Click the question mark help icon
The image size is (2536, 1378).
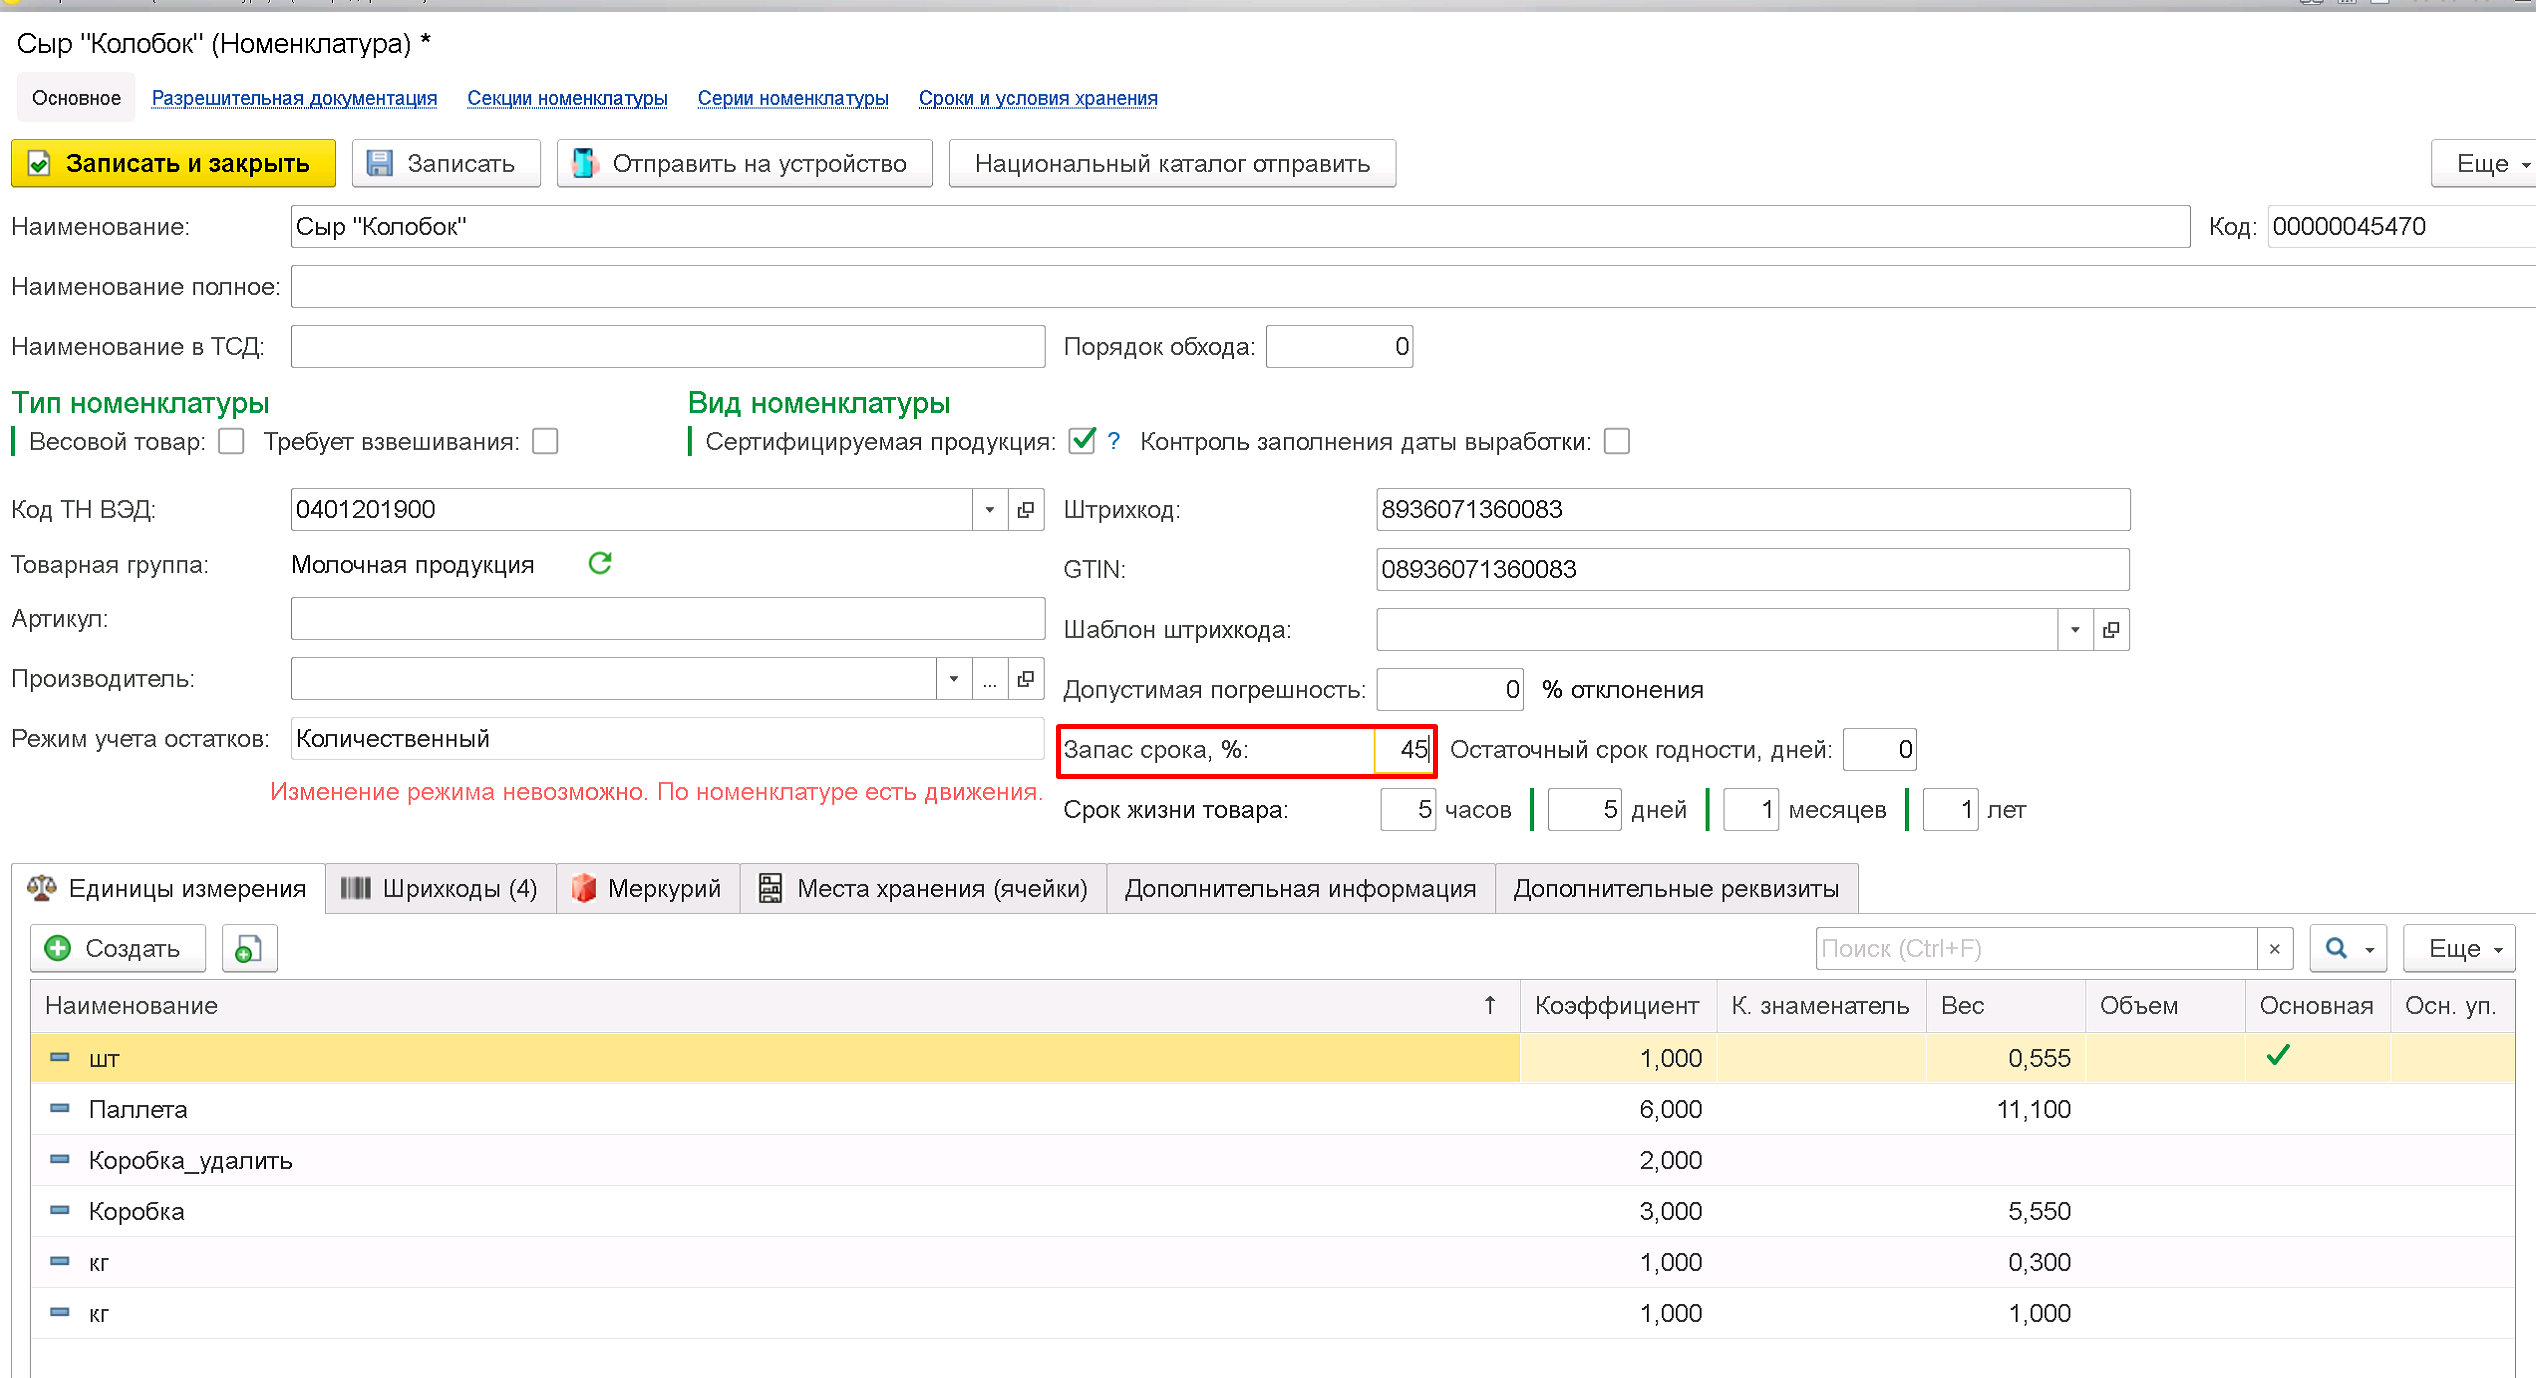click(1114, 441)
